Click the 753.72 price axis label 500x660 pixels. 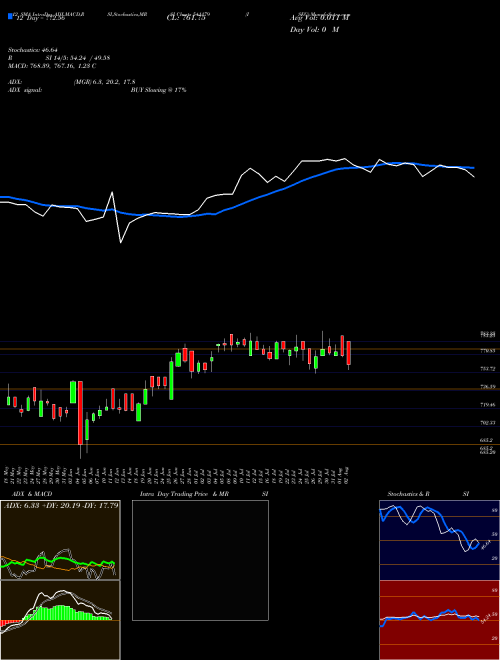point(487,369)
